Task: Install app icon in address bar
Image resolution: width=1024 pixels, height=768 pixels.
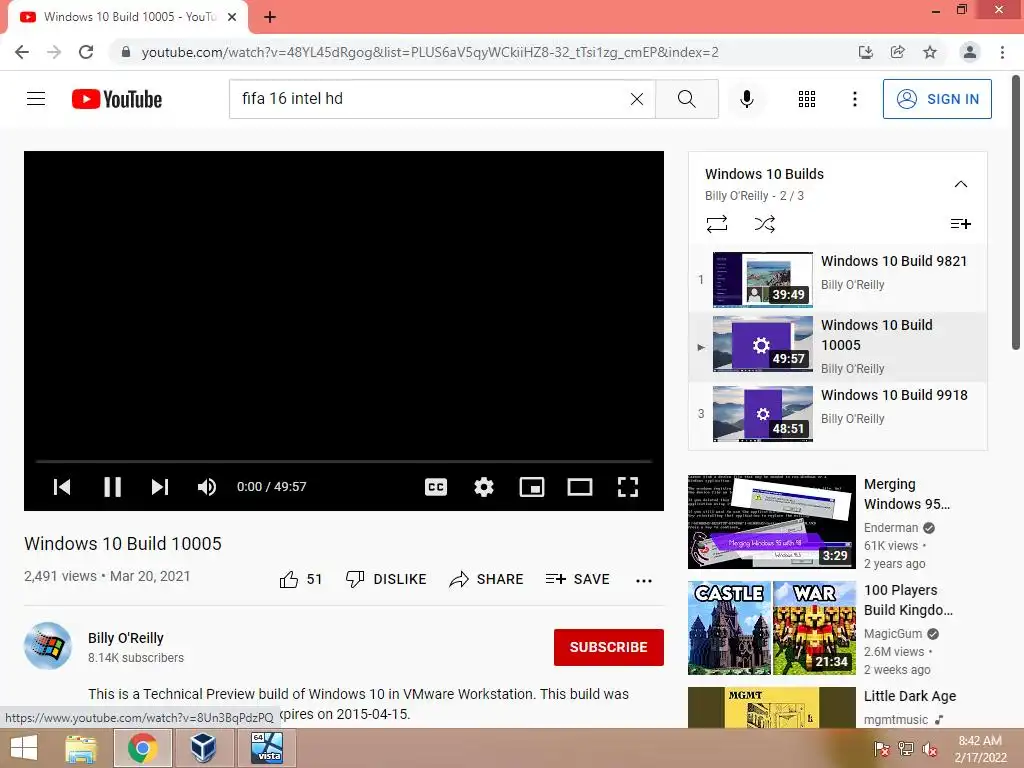Action: (865, 52)
